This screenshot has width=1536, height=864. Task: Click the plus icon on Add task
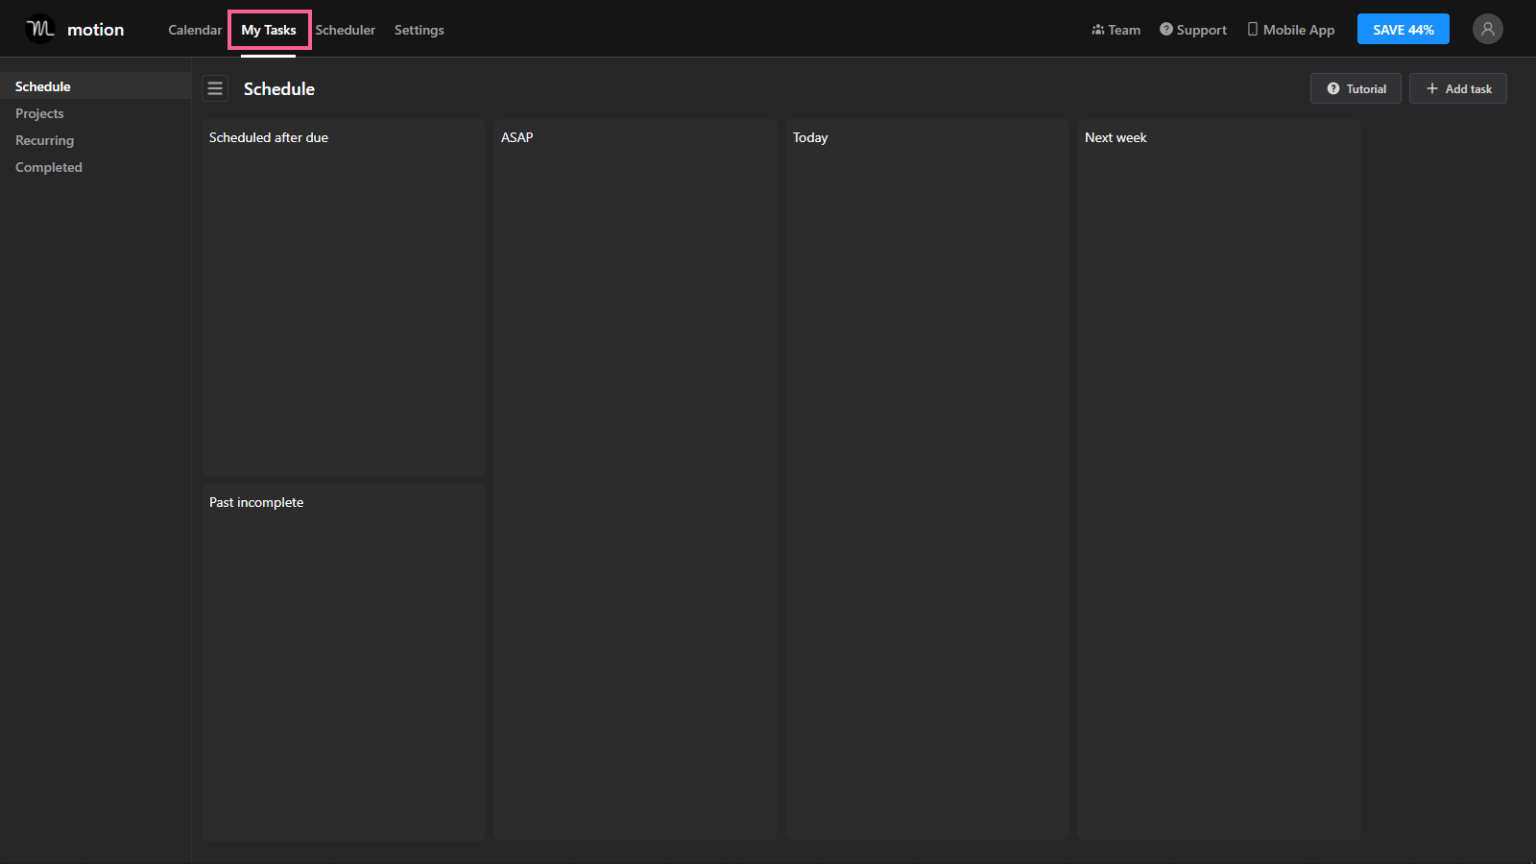click(1431, 88)
